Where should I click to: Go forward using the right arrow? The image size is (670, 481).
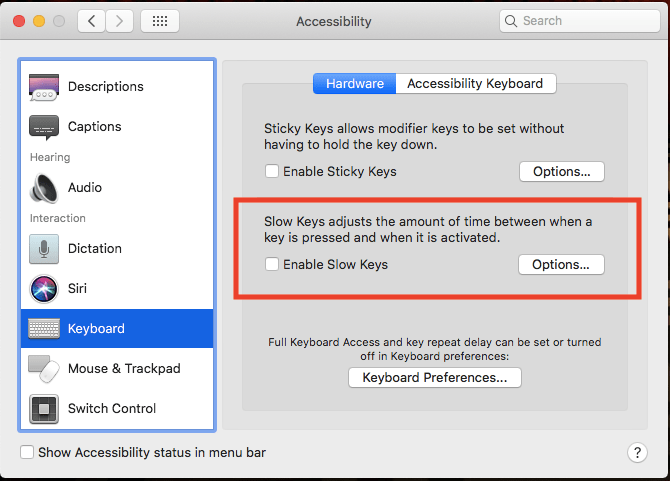tap(120, 21)
